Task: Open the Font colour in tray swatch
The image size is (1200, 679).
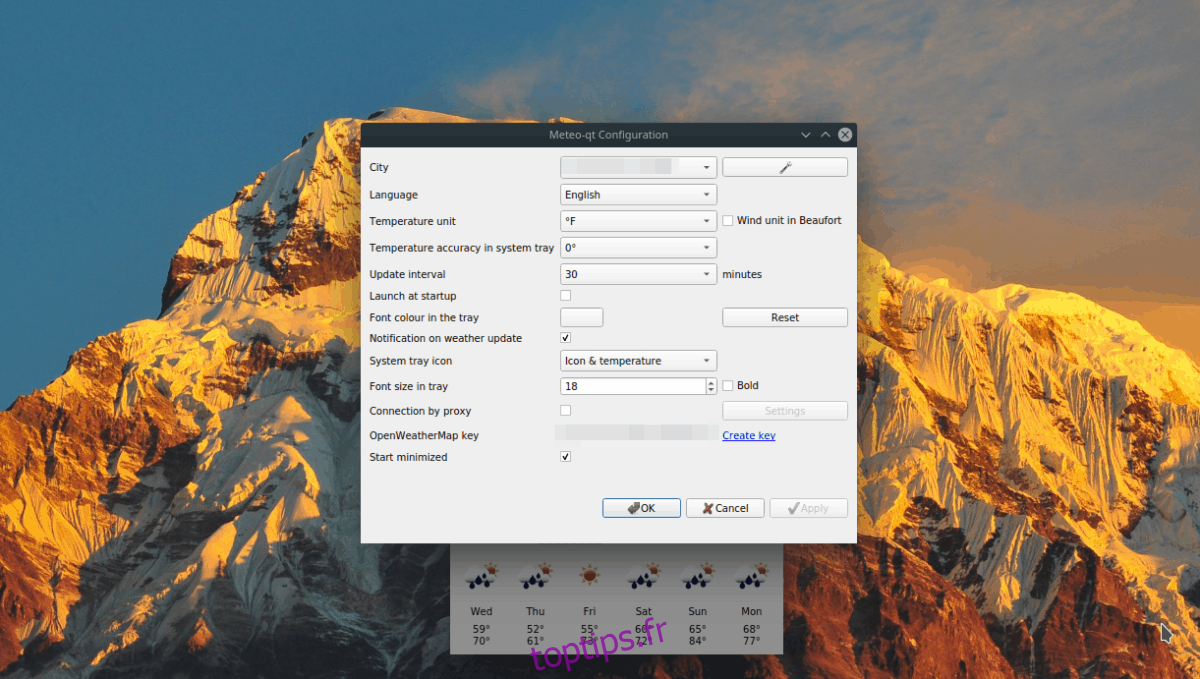Action: [x=582, y=317]
